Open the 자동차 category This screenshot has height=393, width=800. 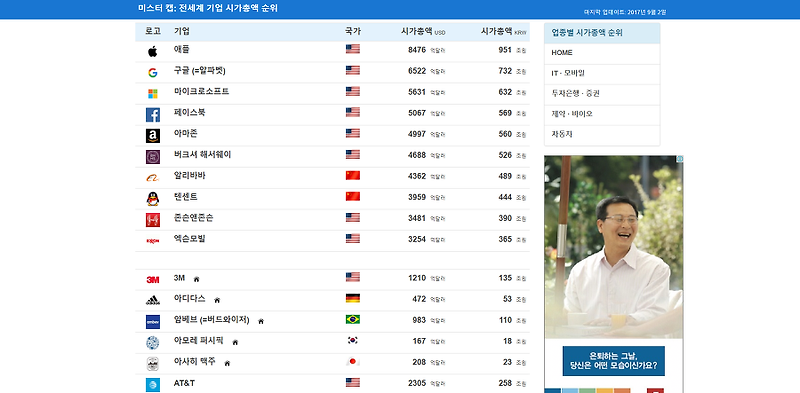pos(602,135)
